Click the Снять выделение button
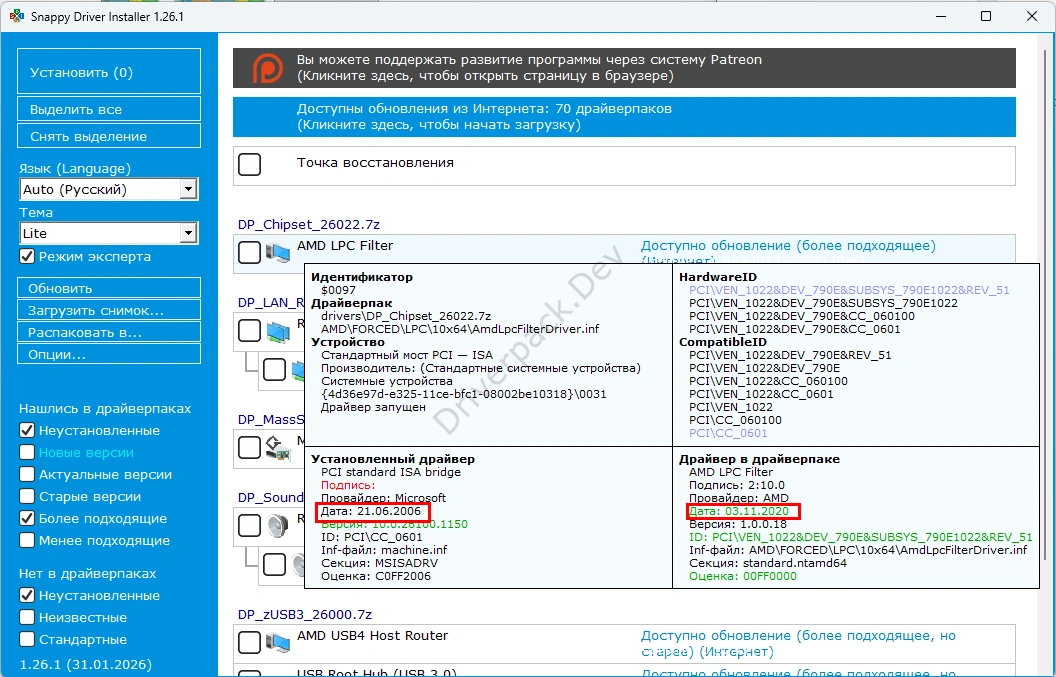This screenshot has height=677, width=1056. point(108,135)
